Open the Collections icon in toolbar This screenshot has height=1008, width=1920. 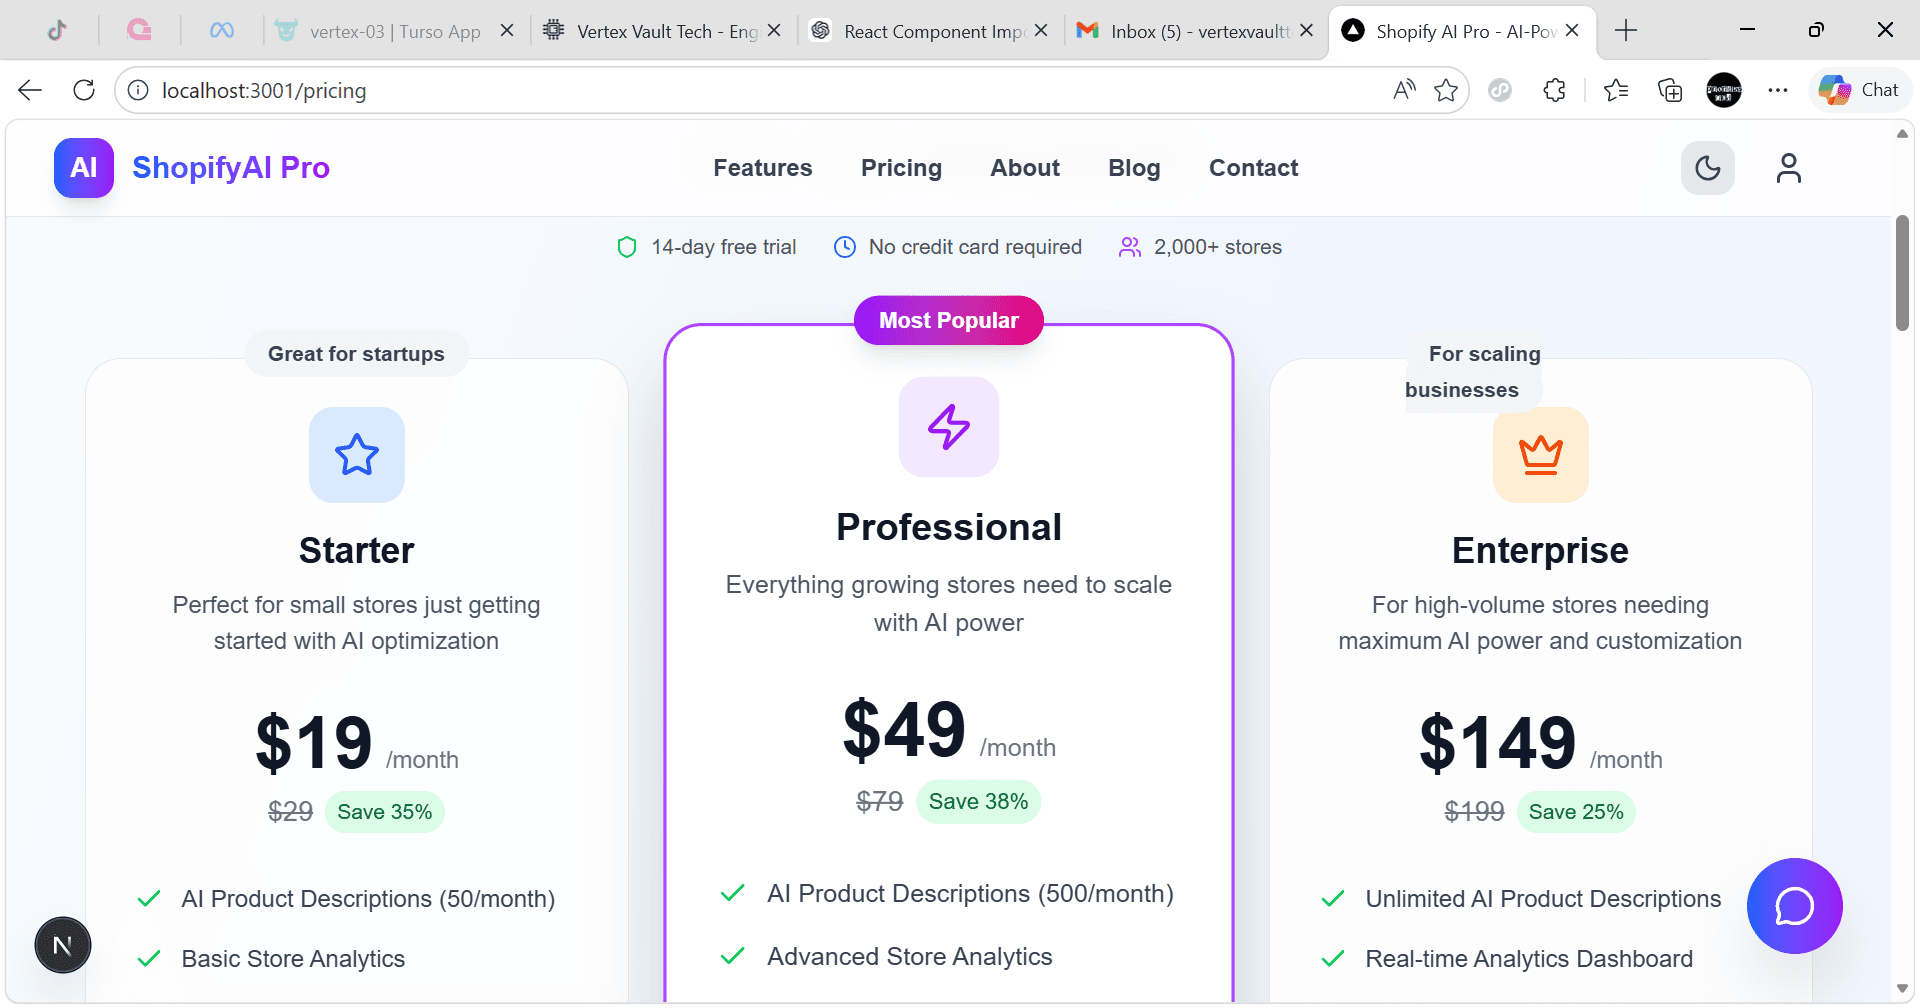coord(1669,90)
